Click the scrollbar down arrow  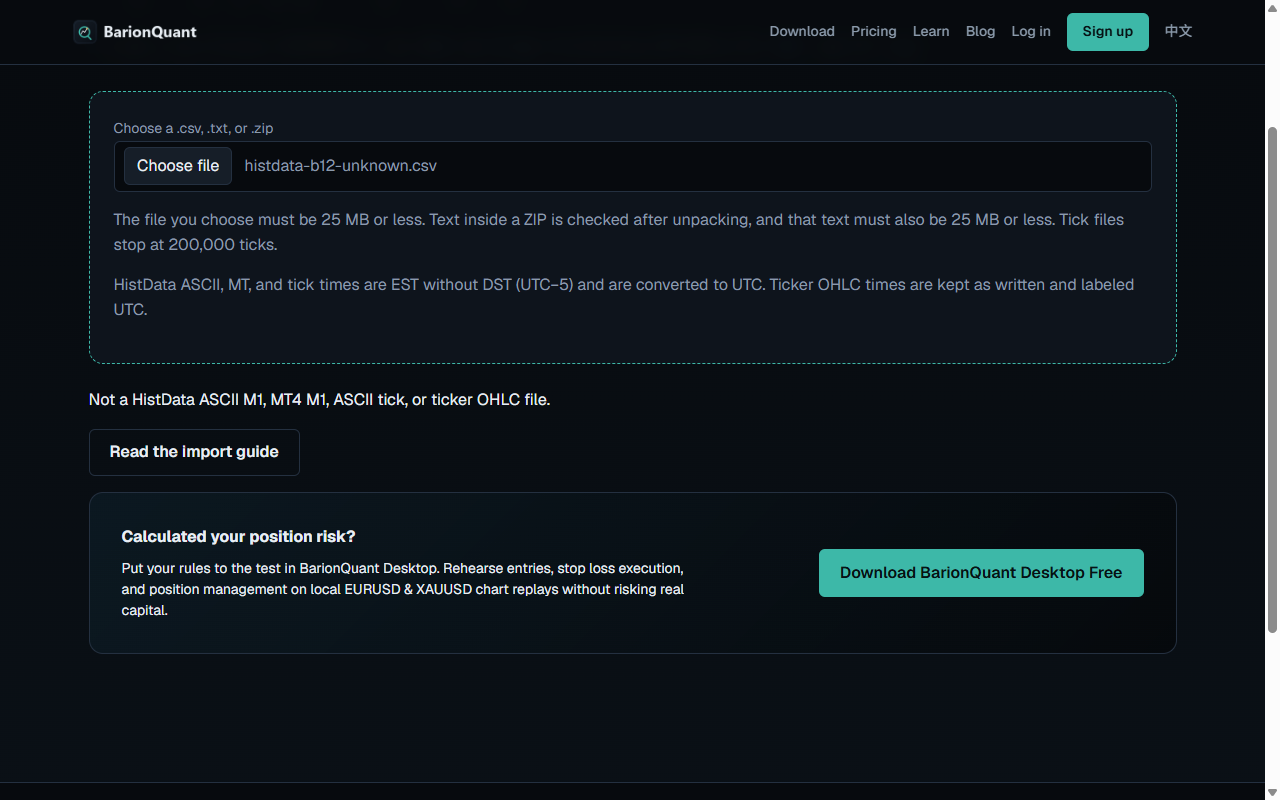1272,792
